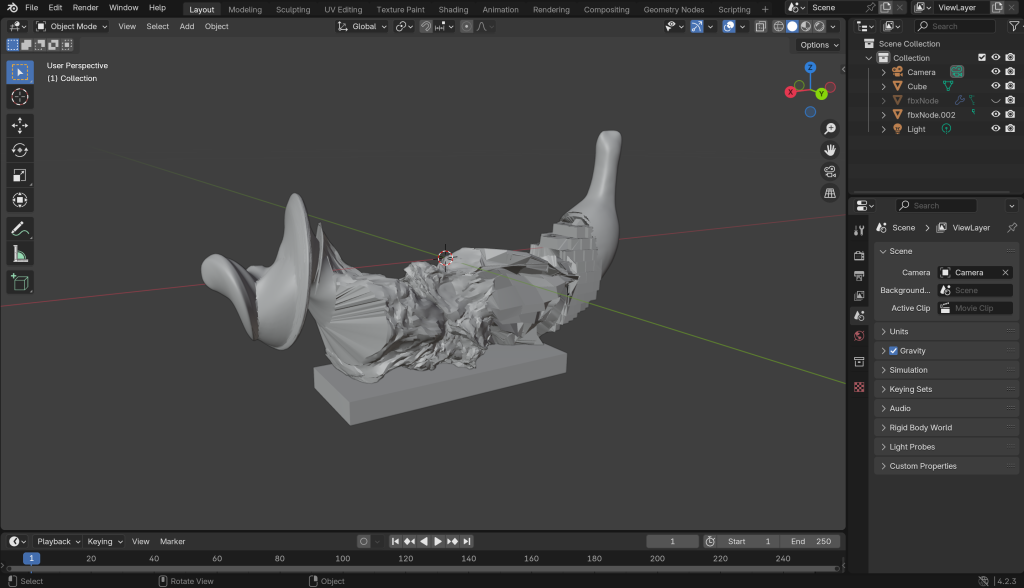Viewport: 1024px width, 588px height.
Task: Open the Render menu
Action: point(86,8)
